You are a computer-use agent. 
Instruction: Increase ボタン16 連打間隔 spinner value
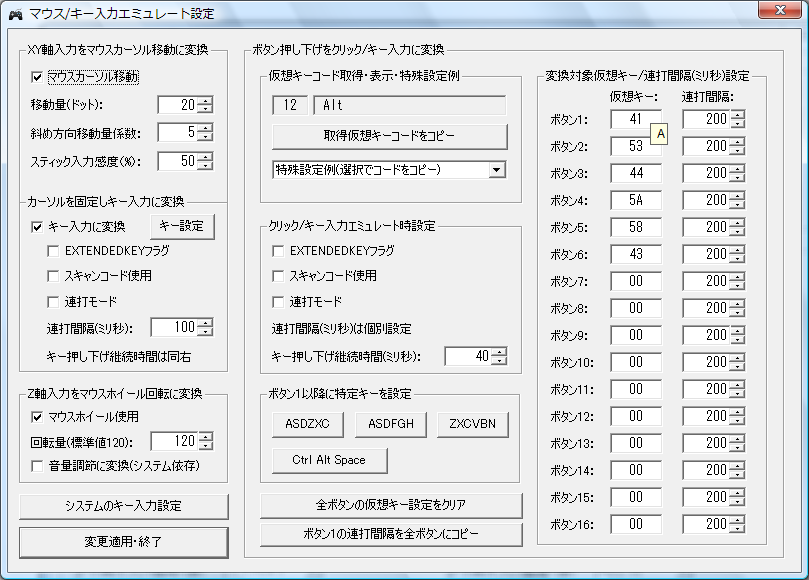pyautogui.click(x=738, y=518)
